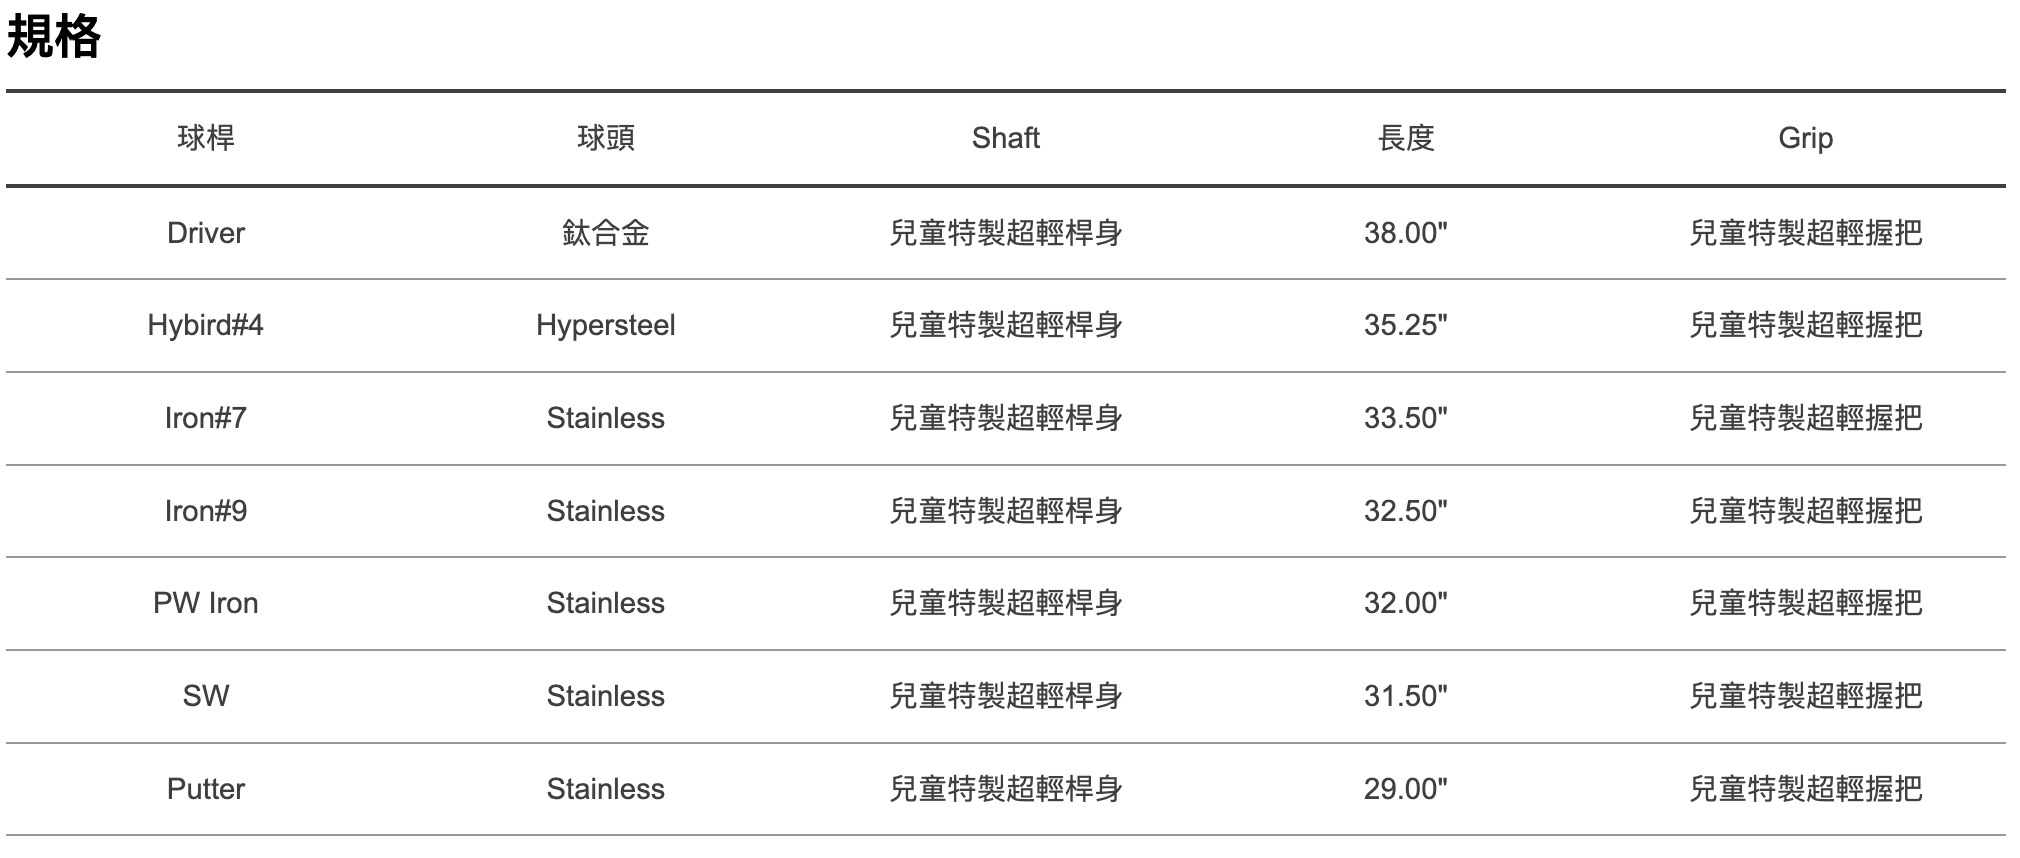Select the Hypersteel head cell

point(606,325)
